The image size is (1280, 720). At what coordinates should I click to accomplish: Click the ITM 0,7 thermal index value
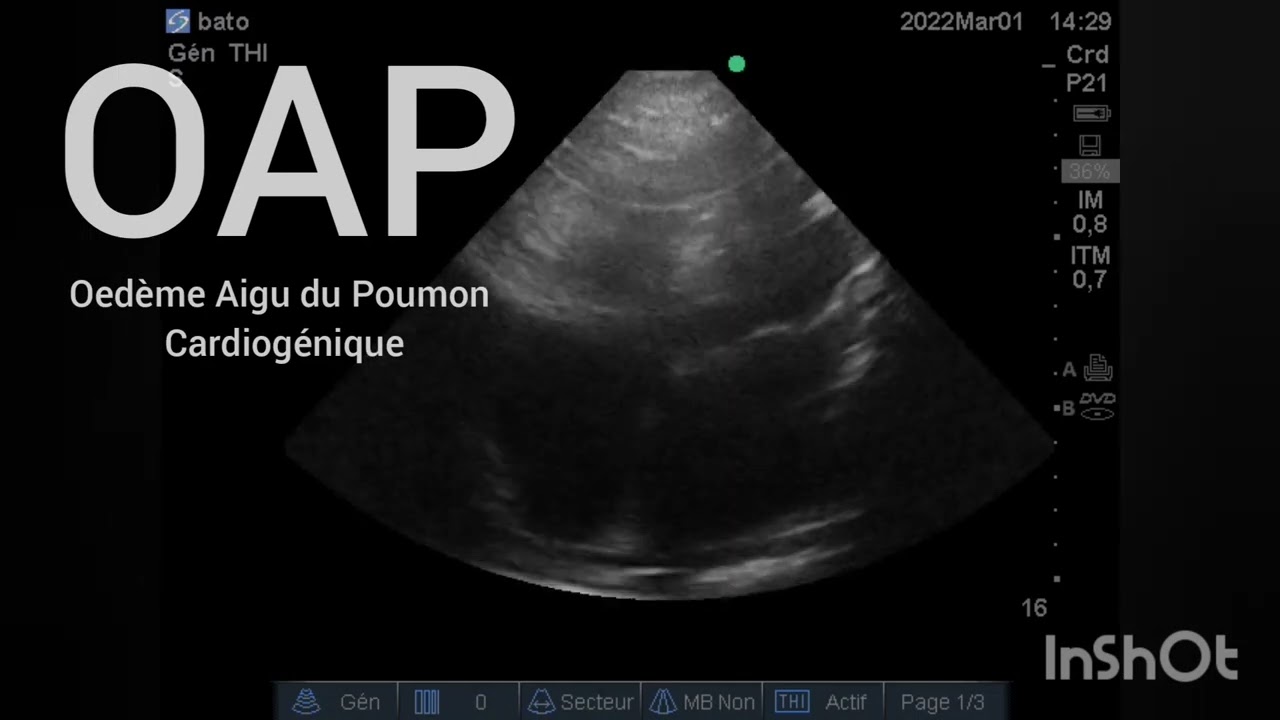pyautogui.click(x=1090, y=267)
